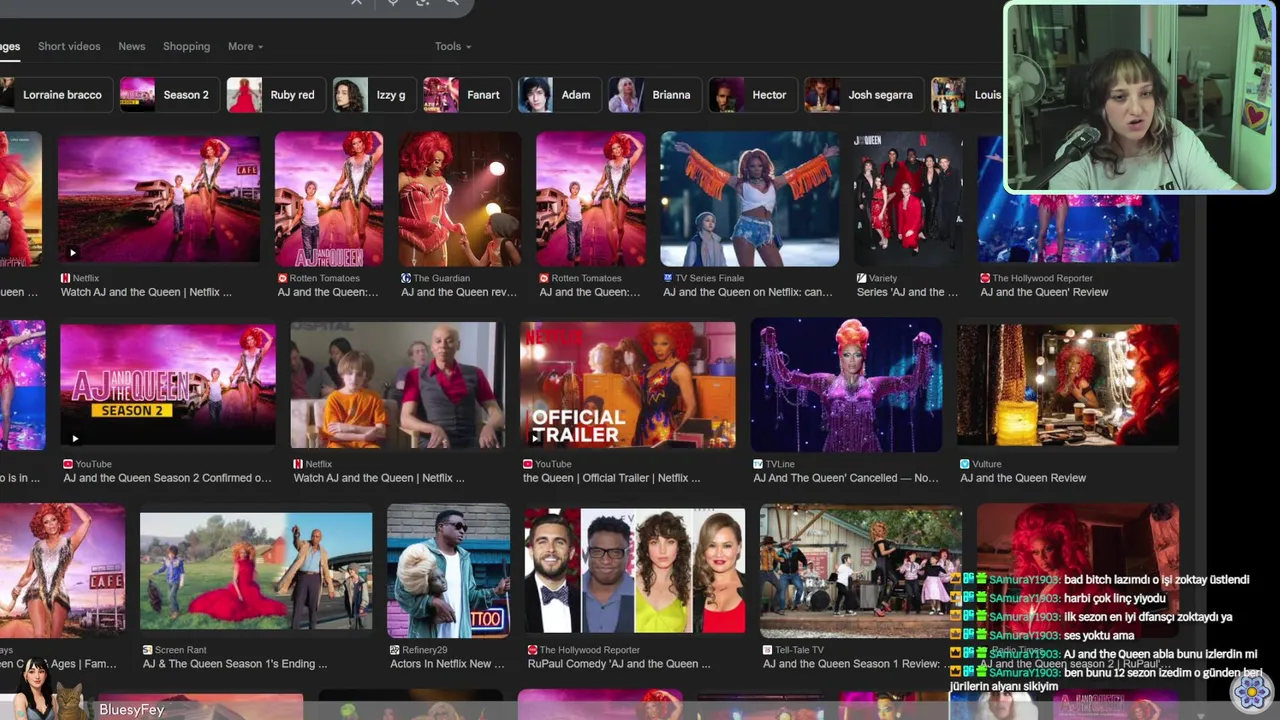Open the dressing room mirror thumbnail
This screenshot has width=1280, height=720.
pos(1067,385)
